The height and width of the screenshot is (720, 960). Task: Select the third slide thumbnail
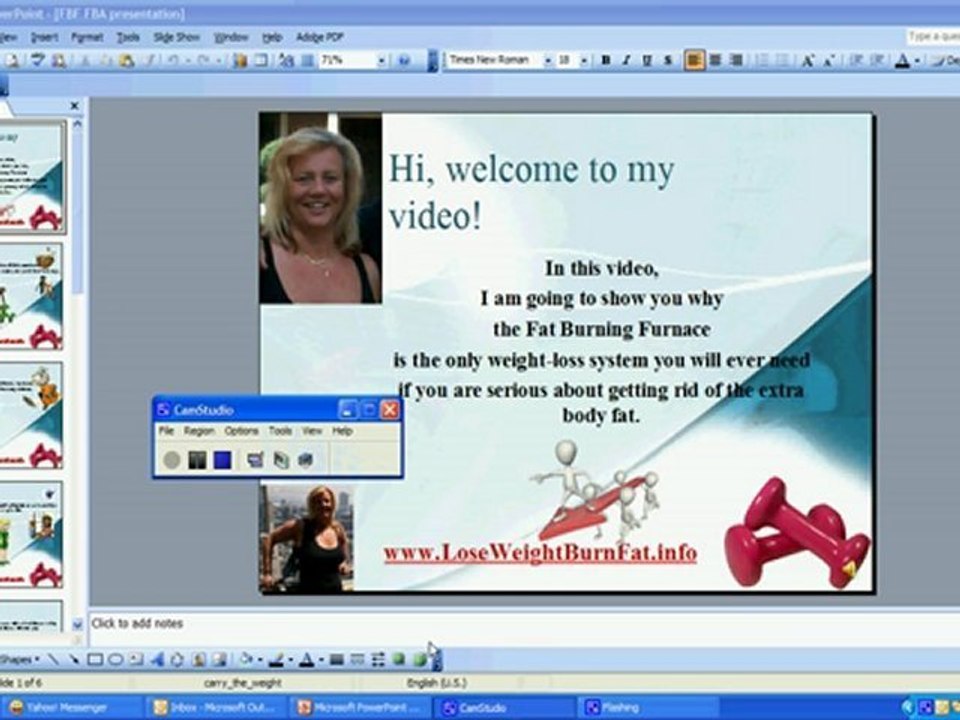tap(31, 415)
